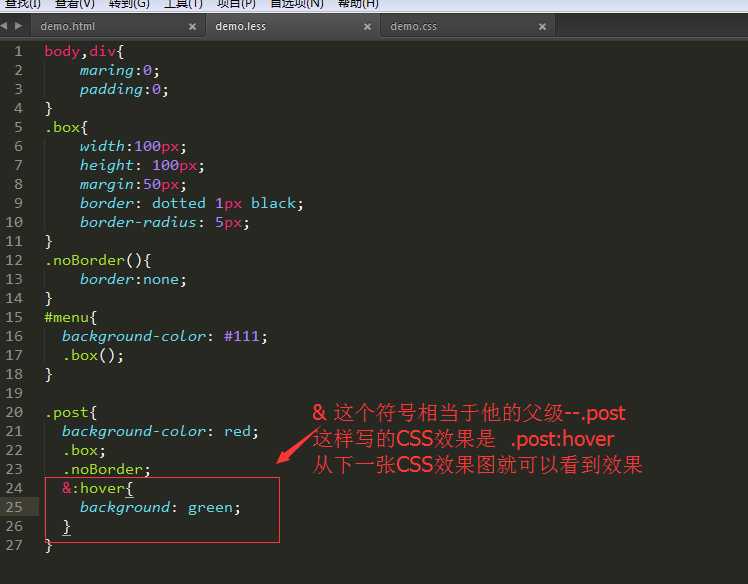
Task: Click 'background-color: #111;' line
Action: coord(165,336)
